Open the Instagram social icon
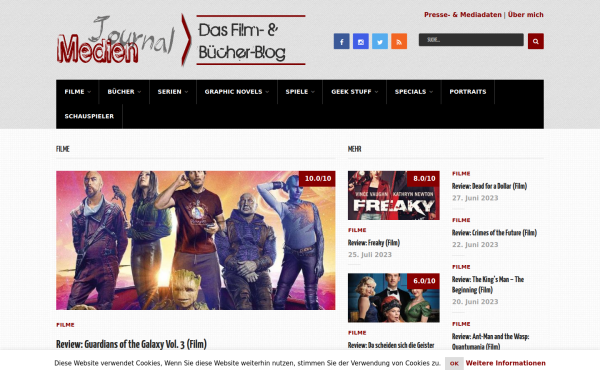Image resolution: width=600 pixels, height=375 pixels. [x=360, y=41]
